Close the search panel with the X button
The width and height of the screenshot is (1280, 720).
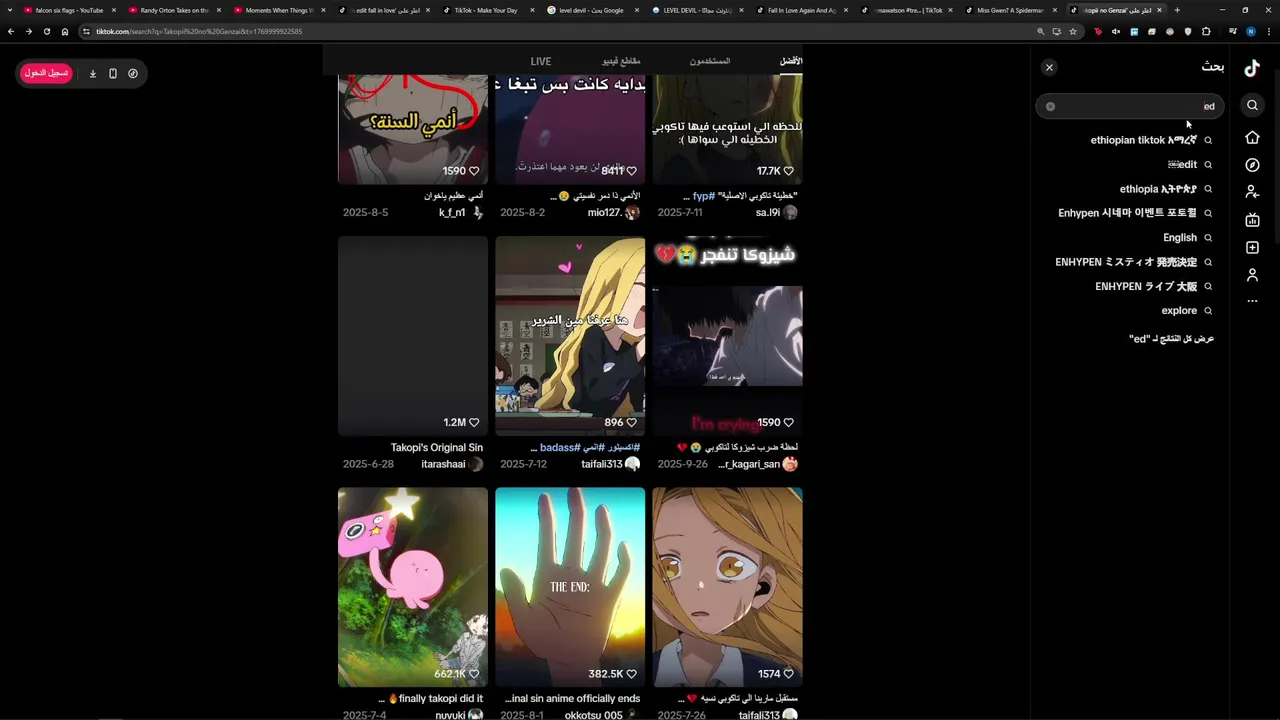[x=1049, y=67]
